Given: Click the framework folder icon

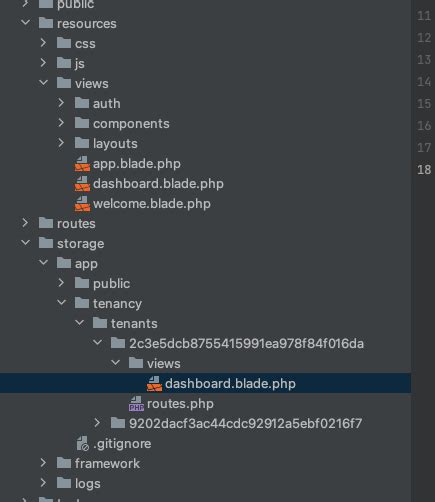Looking at the screenshot, I should (64, 463).
